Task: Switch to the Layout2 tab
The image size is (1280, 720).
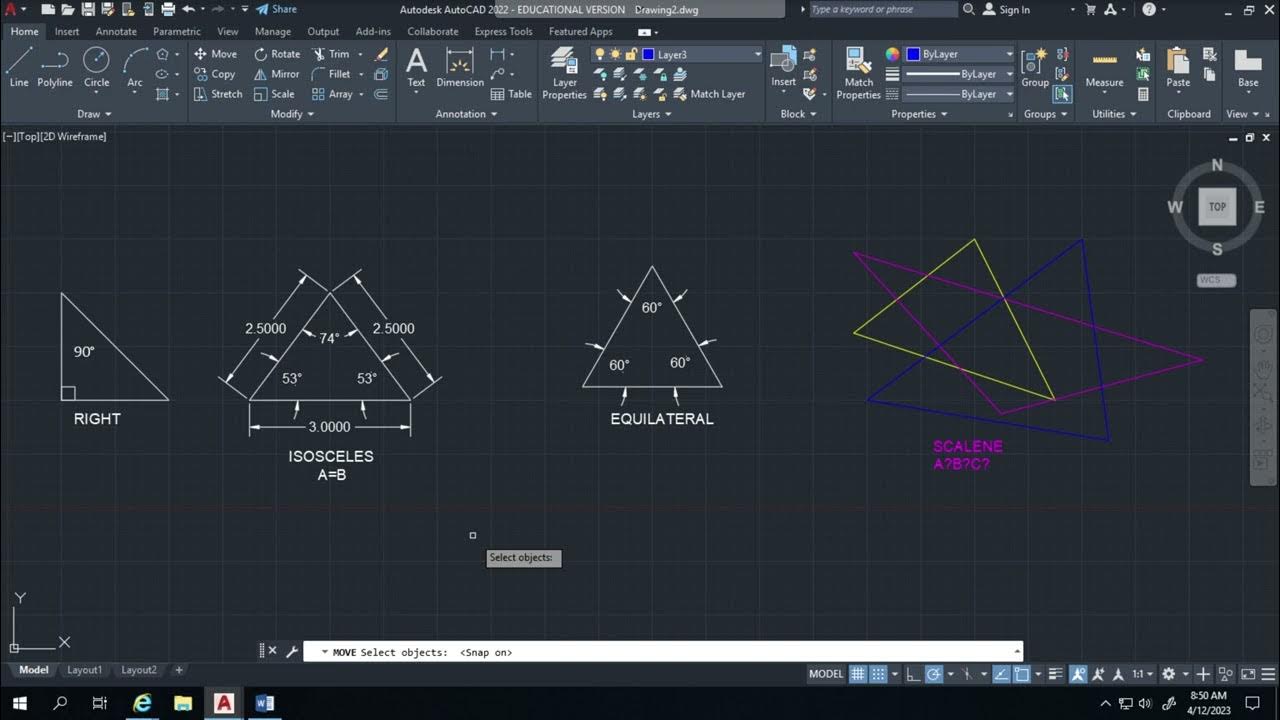Action: coord(139,670)
